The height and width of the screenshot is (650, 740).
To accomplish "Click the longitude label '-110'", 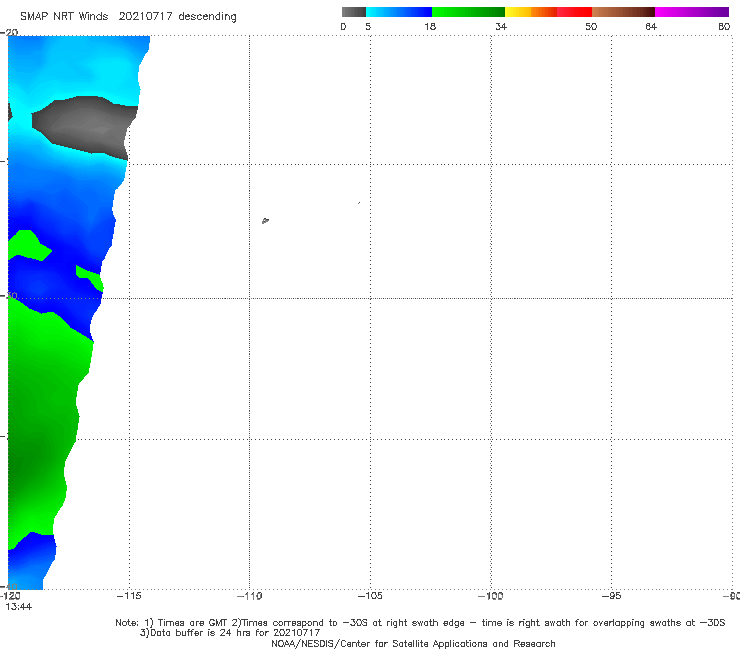I will coord(249,596).
